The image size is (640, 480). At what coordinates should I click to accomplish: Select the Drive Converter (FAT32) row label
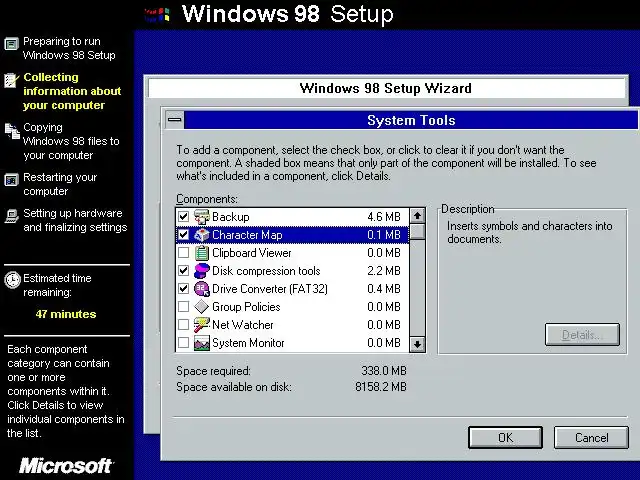tap(270, 289)
